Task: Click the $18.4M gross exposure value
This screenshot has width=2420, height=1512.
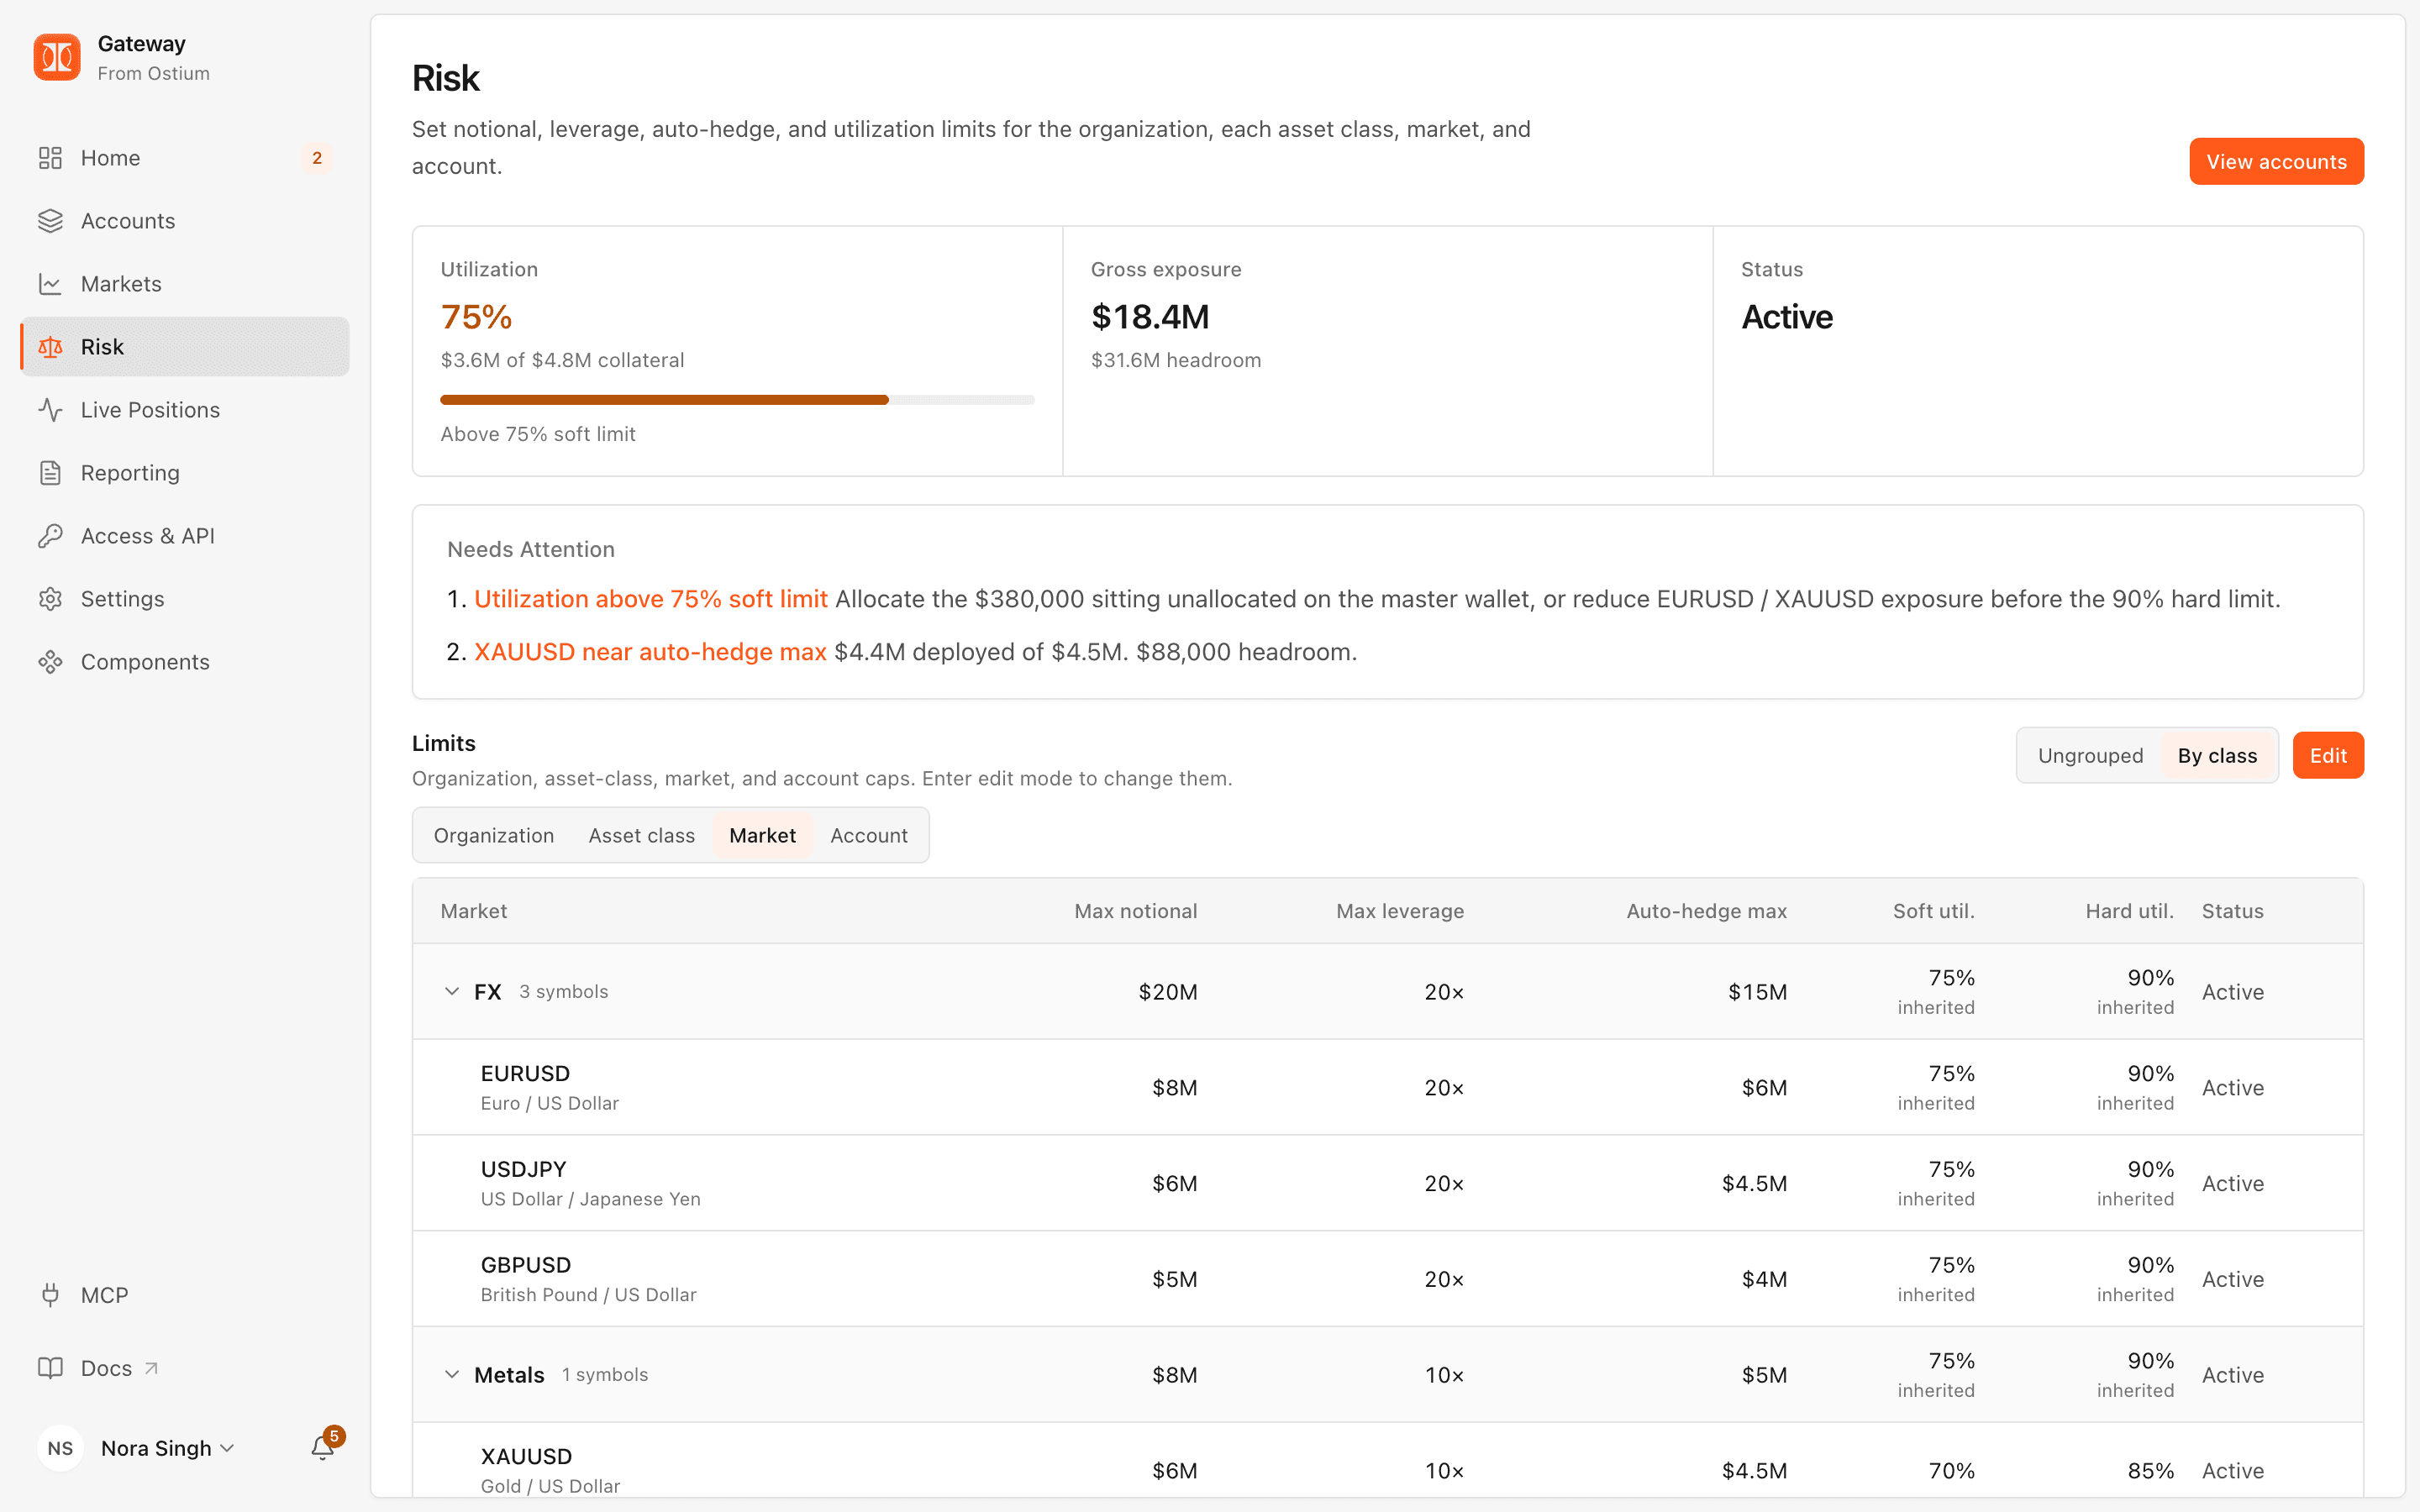Action: [x=1150, y=317]
